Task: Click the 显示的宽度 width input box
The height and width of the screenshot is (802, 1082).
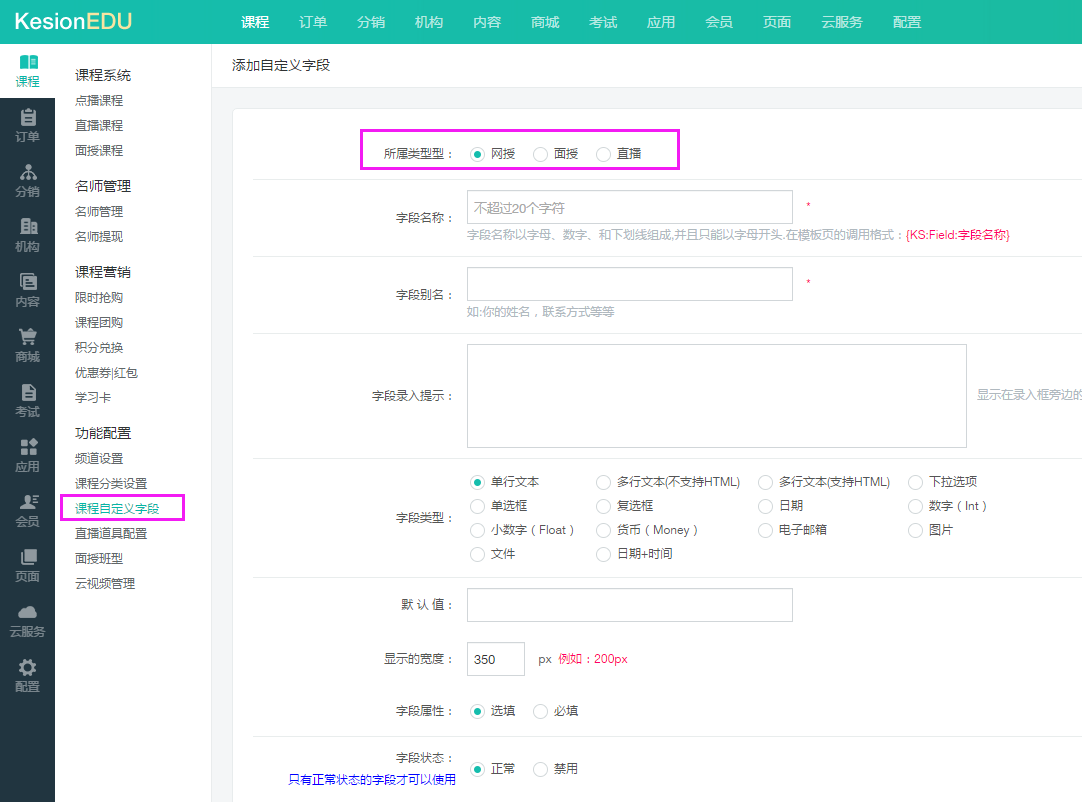Action: point(496,659)
